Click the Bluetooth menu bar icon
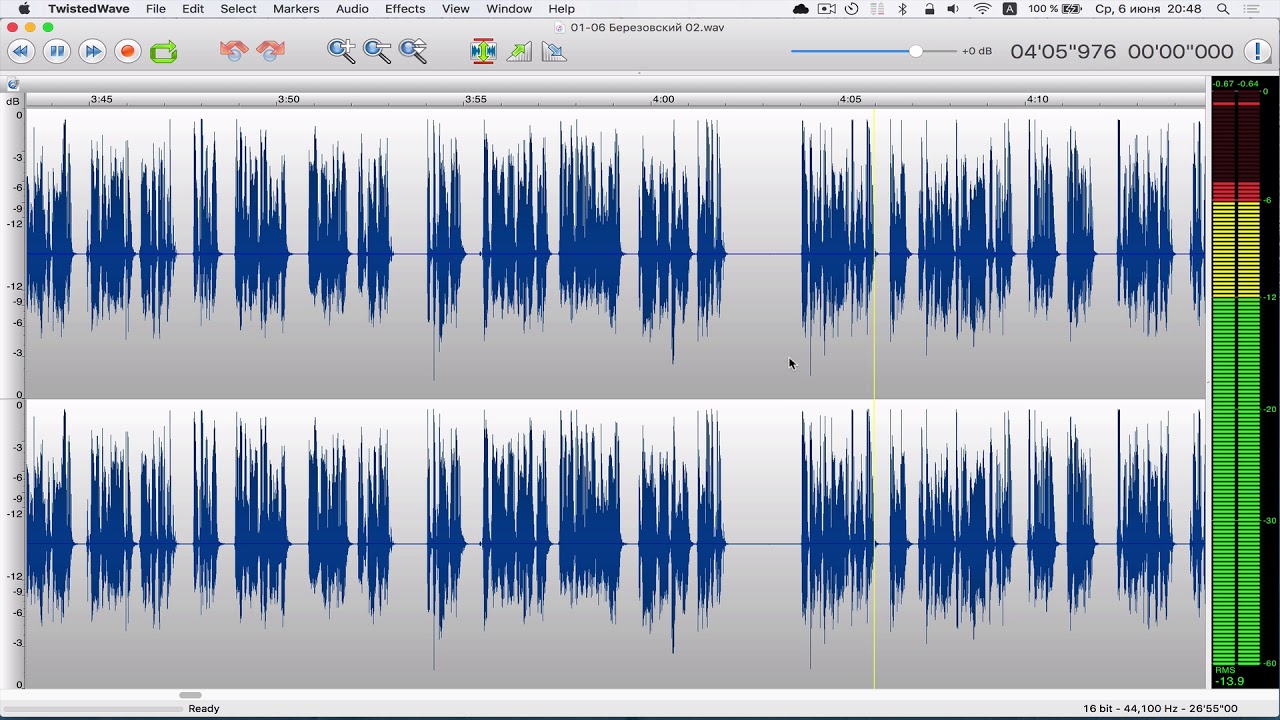 click(x=902, y=9)
